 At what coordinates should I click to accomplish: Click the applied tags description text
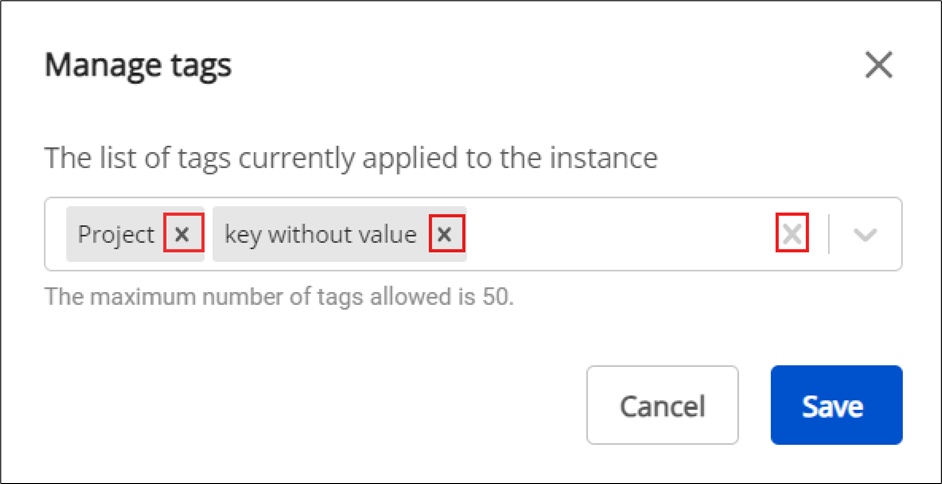[x=350, y=158]
